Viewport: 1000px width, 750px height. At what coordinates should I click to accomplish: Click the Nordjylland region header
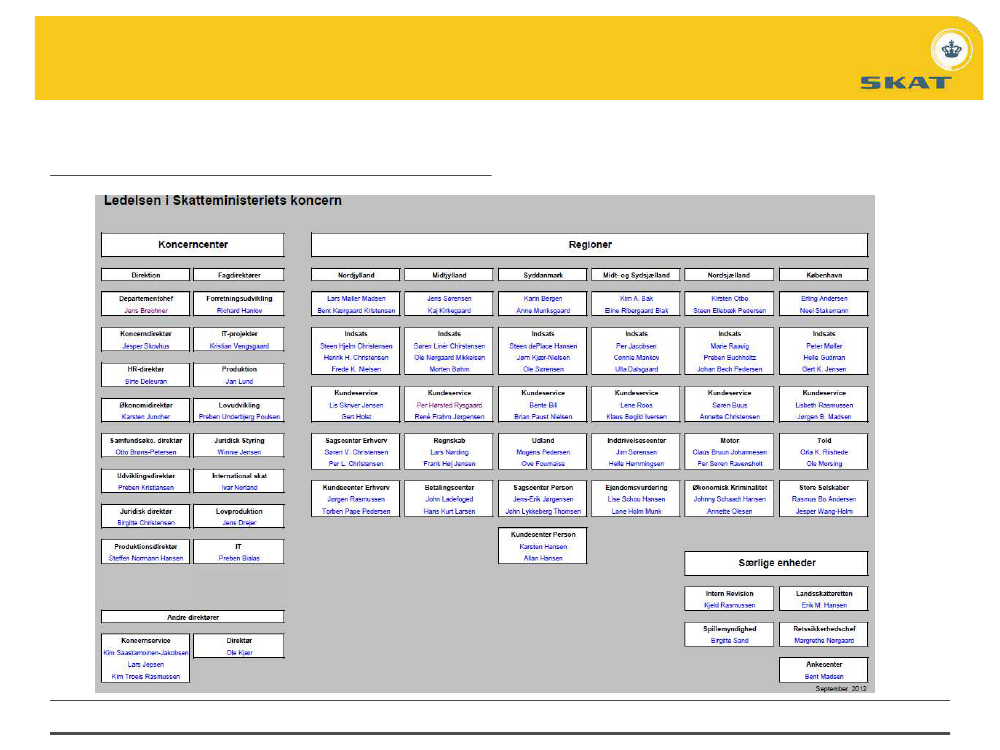356,275
